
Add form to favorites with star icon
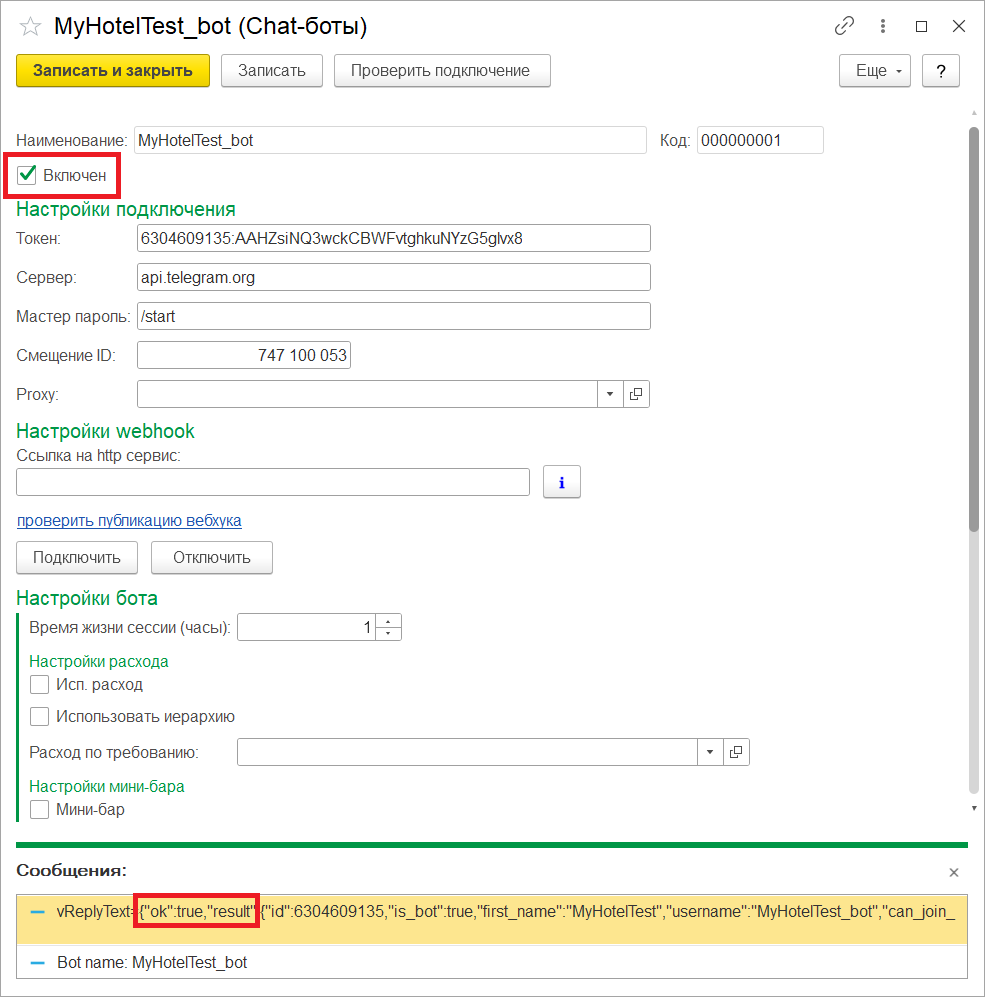[x=30, y=27]
